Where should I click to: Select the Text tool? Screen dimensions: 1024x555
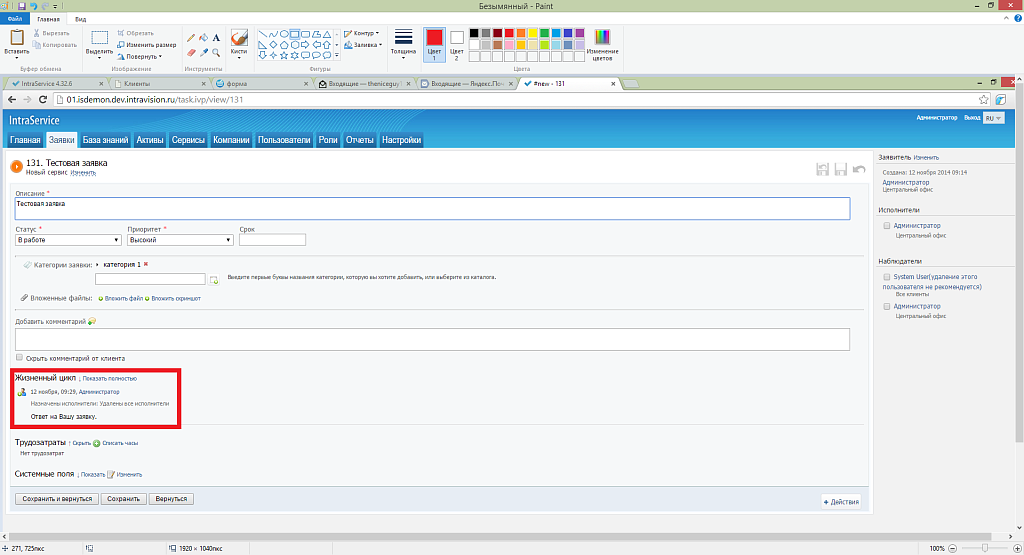216,37
